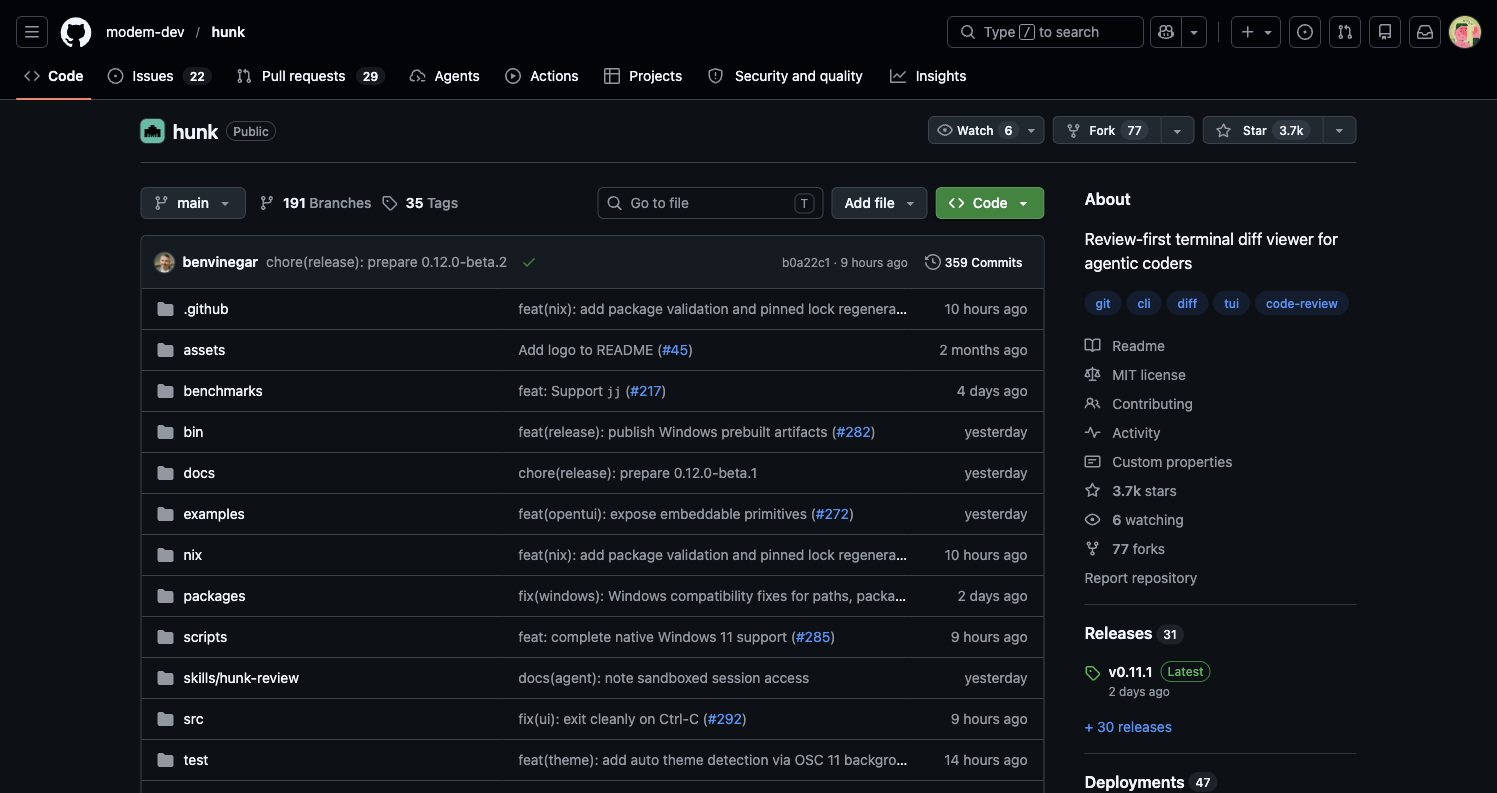Open the Star lists dropdown arrow
The height and width of the screenshot is (793, 1497).
pos(1340,130)
